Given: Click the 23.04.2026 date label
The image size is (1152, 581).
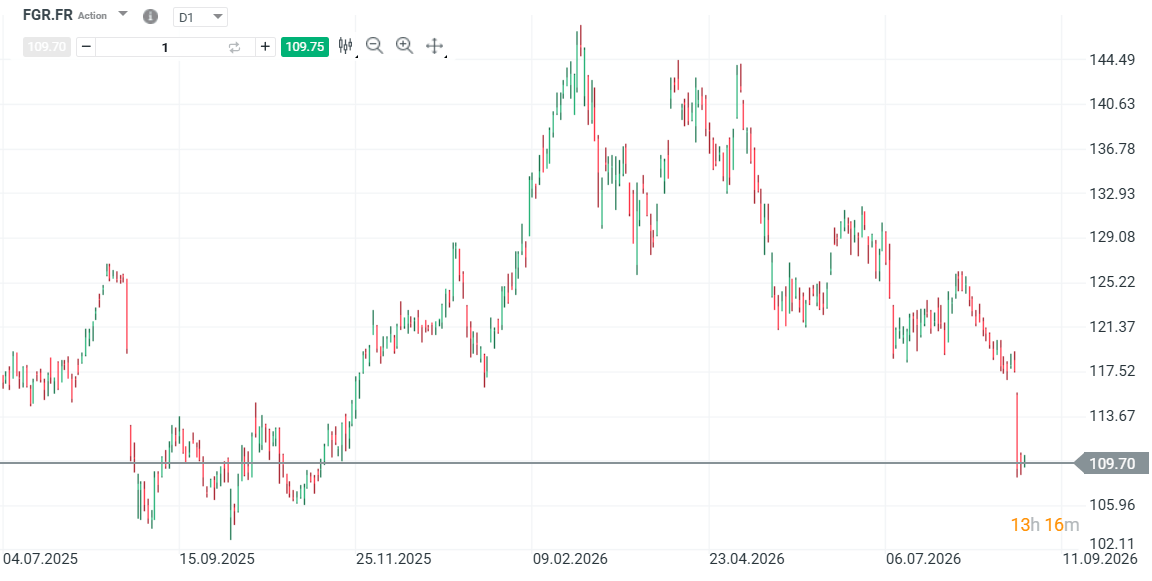Looking at the screenshot, I should tap(746, 559).
